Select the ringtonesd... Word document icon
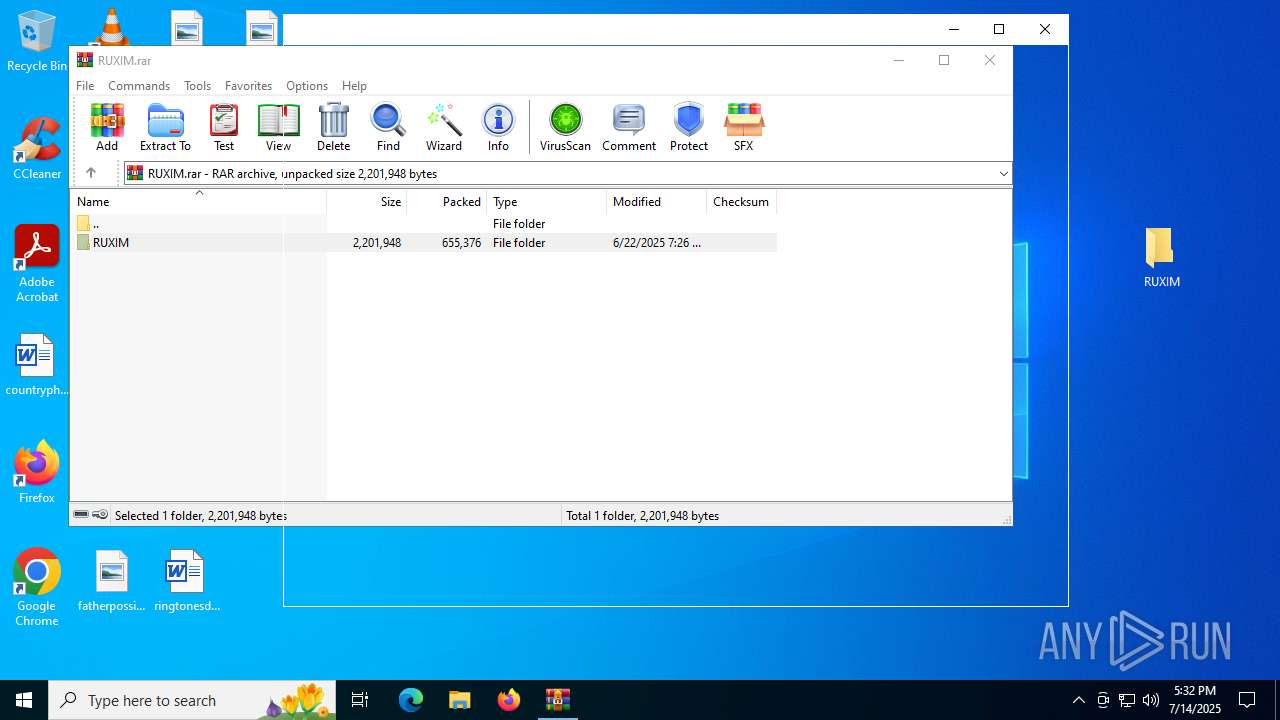This screenshot has height=720, width=1280. point(186,581)
